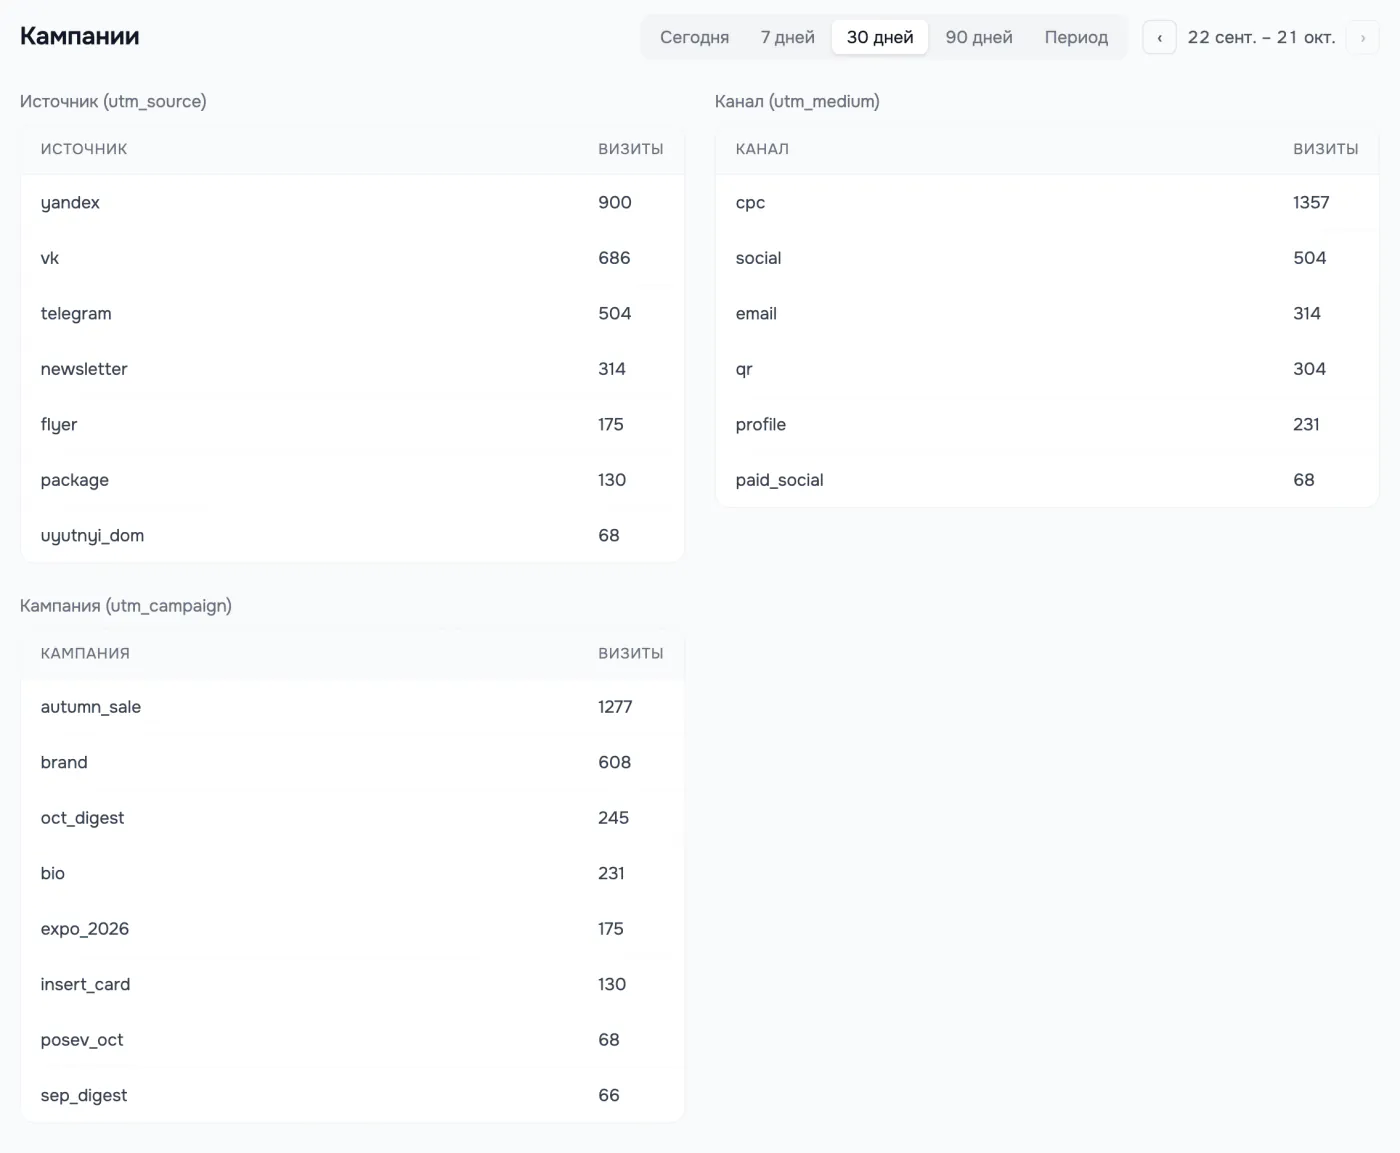Viewport: 1400px width, 1153px height.
Task: Click the 22 сент. – 21 окт. date label
Action: tap(1261, 37)
